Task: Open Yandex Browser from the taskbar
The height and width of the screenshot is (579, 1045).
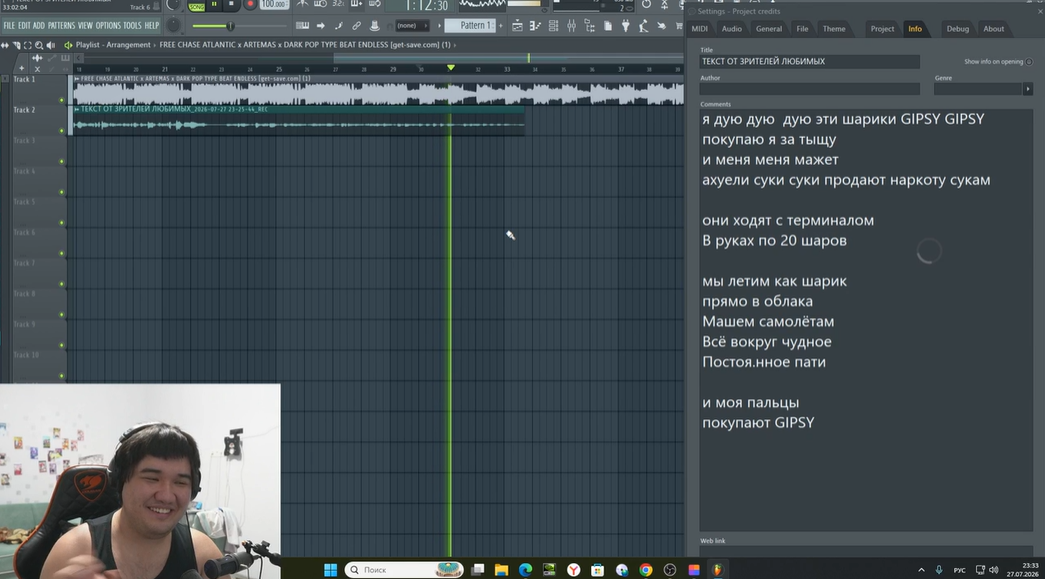Action: click(x=573, y=570)
